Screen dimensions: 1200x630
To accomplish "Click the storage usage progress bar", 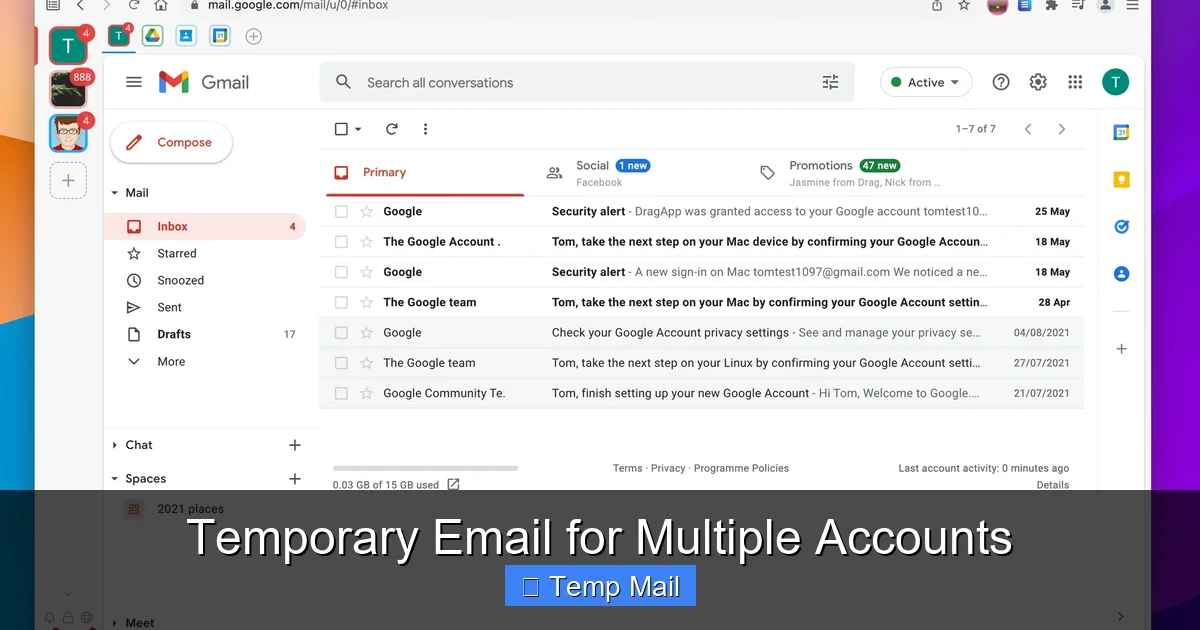I will pyautogui.click(x=425, y=468).
